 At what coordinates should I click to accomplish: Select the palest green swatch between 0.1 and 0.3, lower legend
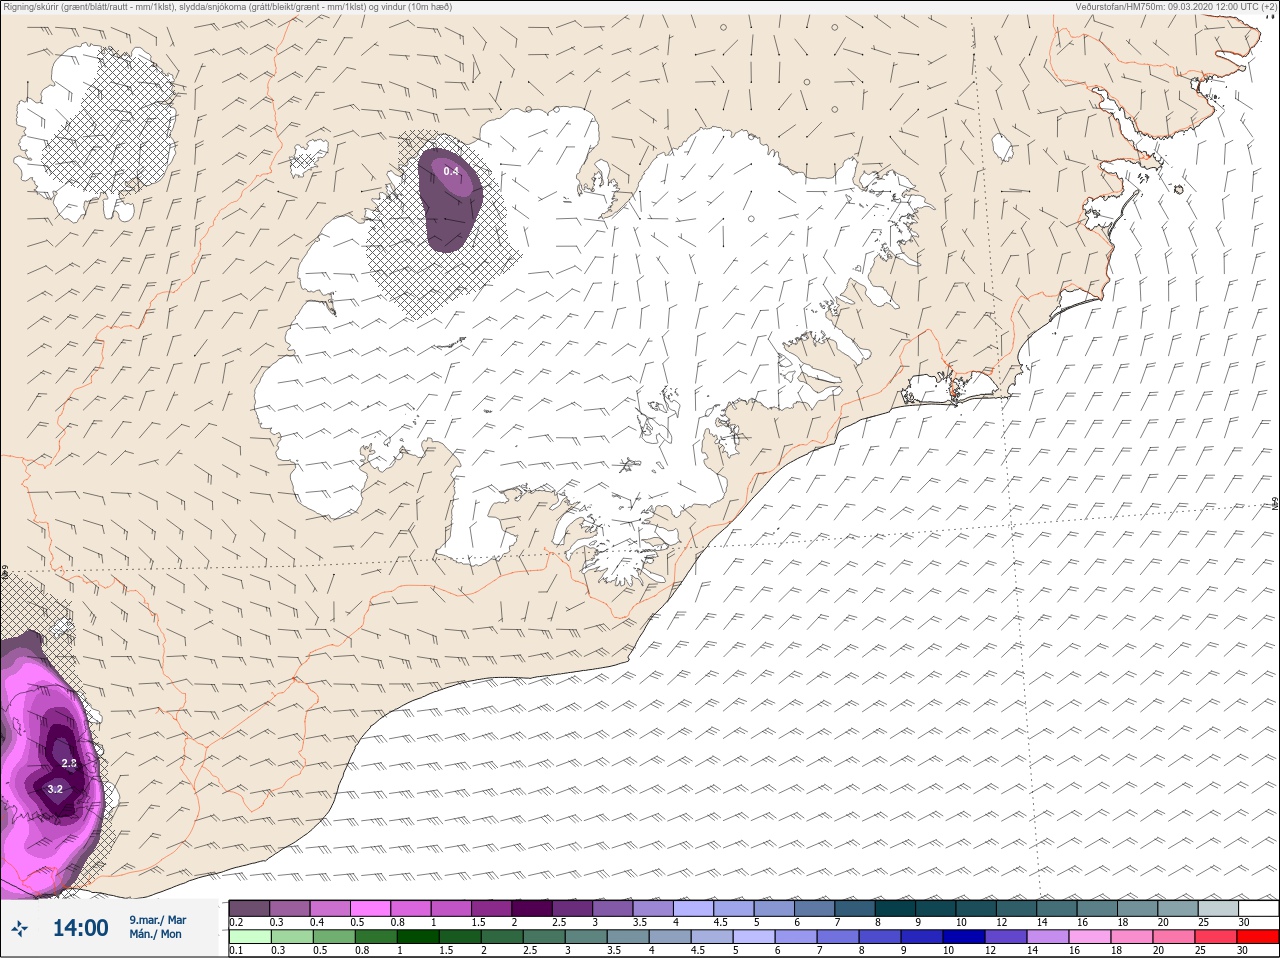point(250,939)
